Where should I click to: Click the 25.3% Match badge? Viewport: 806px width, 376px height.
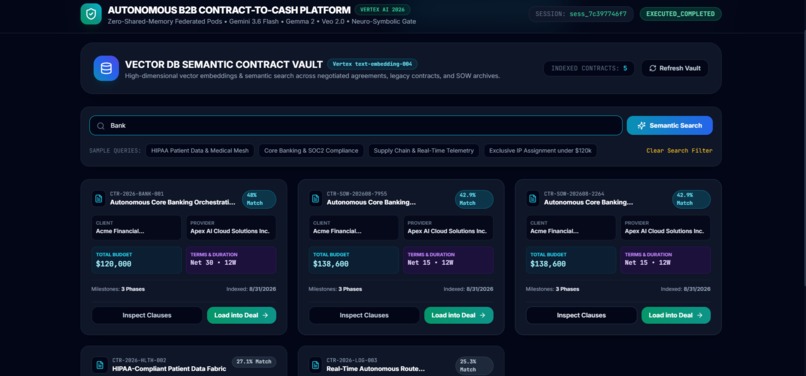click(474, 365)
